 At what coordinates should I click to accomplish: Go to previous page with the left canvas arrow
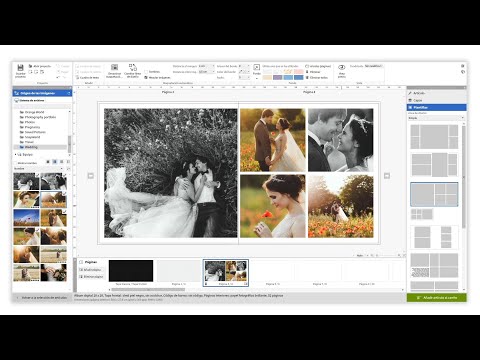91,175
